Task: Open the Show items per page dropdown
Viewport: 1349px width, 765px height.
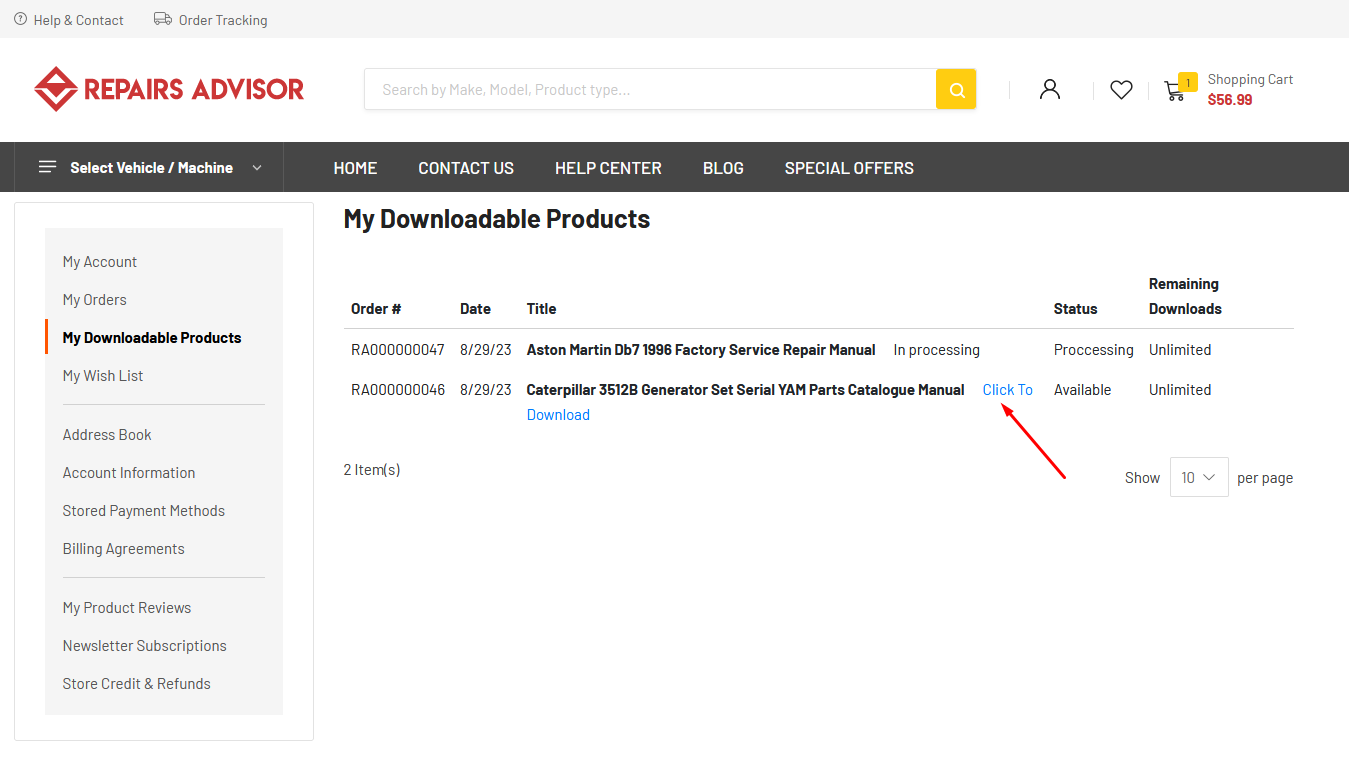Action: click(x=1198, y=478)
